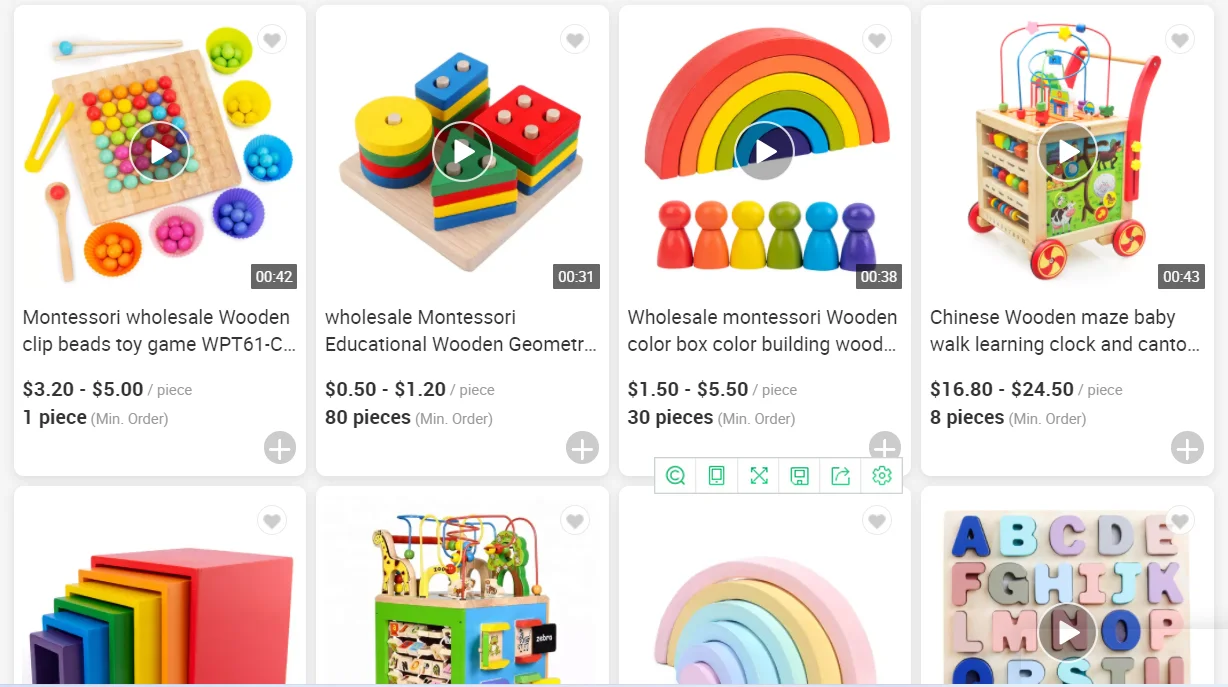Screen dimensions: 1228x687
Task: Add the geometric blocks product via plus icon
Action: pos(582,448)
